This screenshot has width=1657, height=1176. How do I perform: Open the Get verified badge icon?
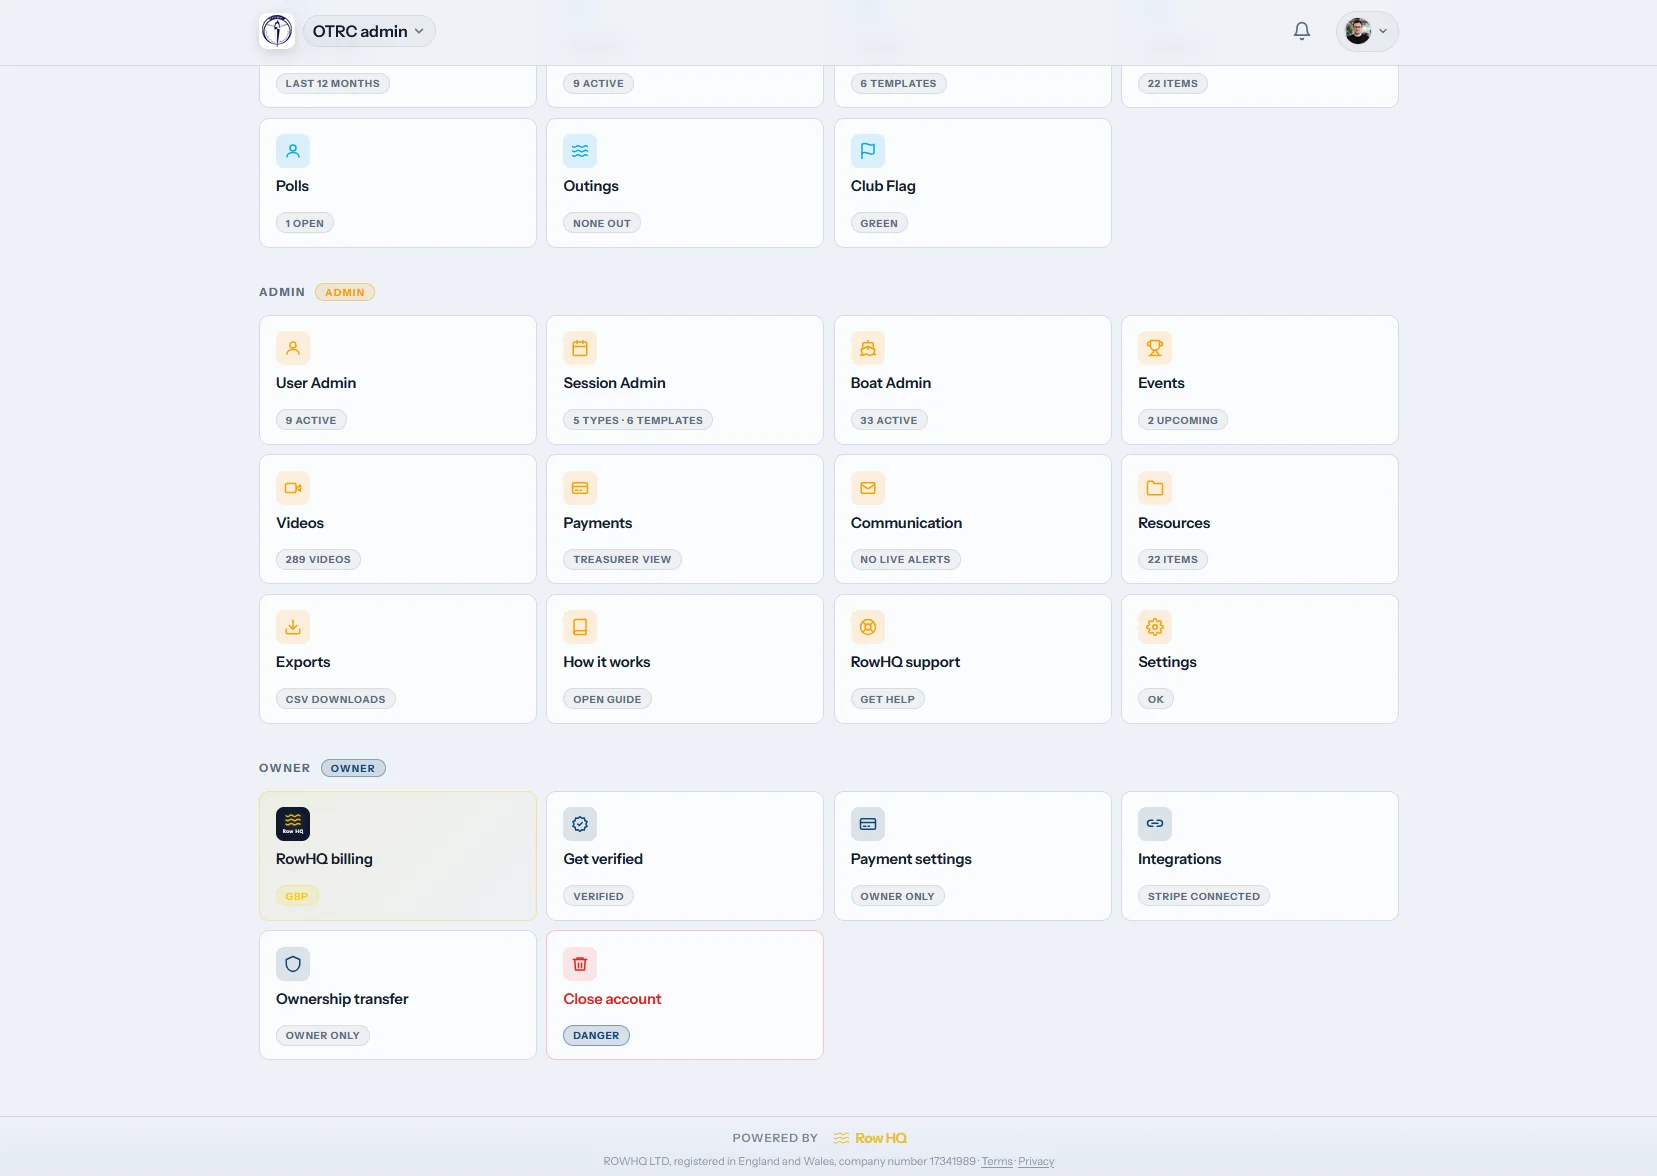point(580,824)
